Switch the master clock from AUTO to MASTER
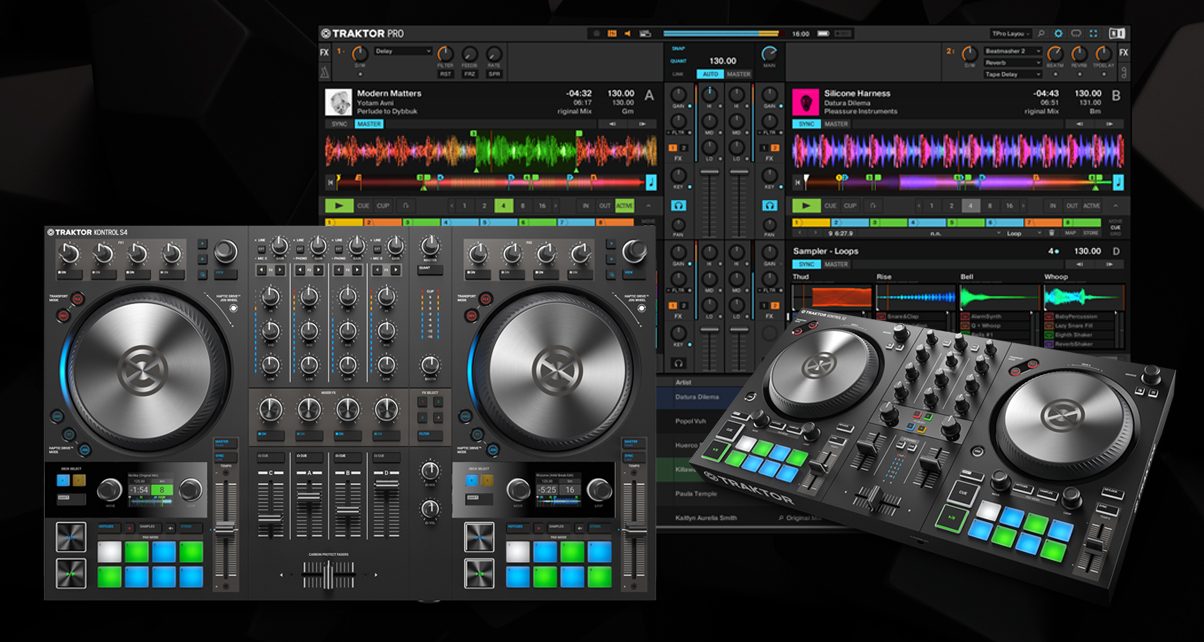Image resolution: width=1204 pixels, height=642 pixels. click(x=739, y=73)
